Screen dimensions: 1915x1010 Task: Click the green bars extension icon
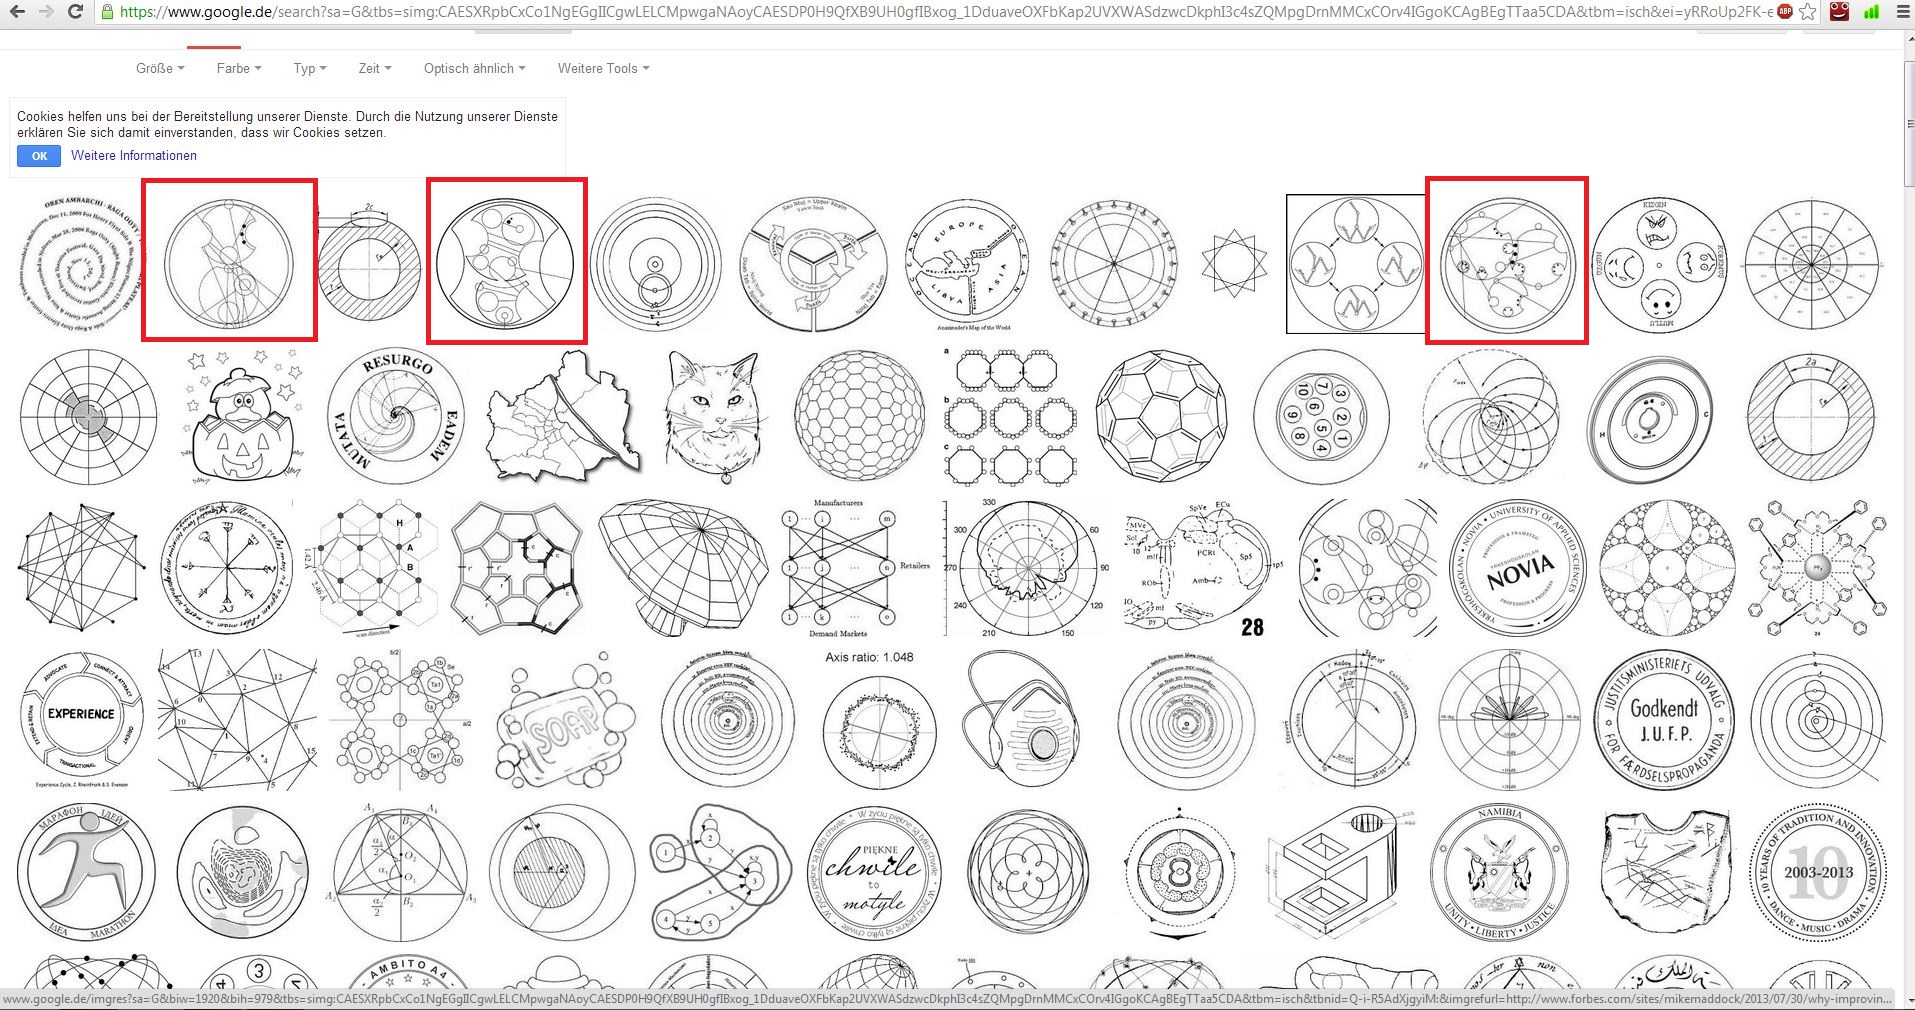coord(1870,12)
